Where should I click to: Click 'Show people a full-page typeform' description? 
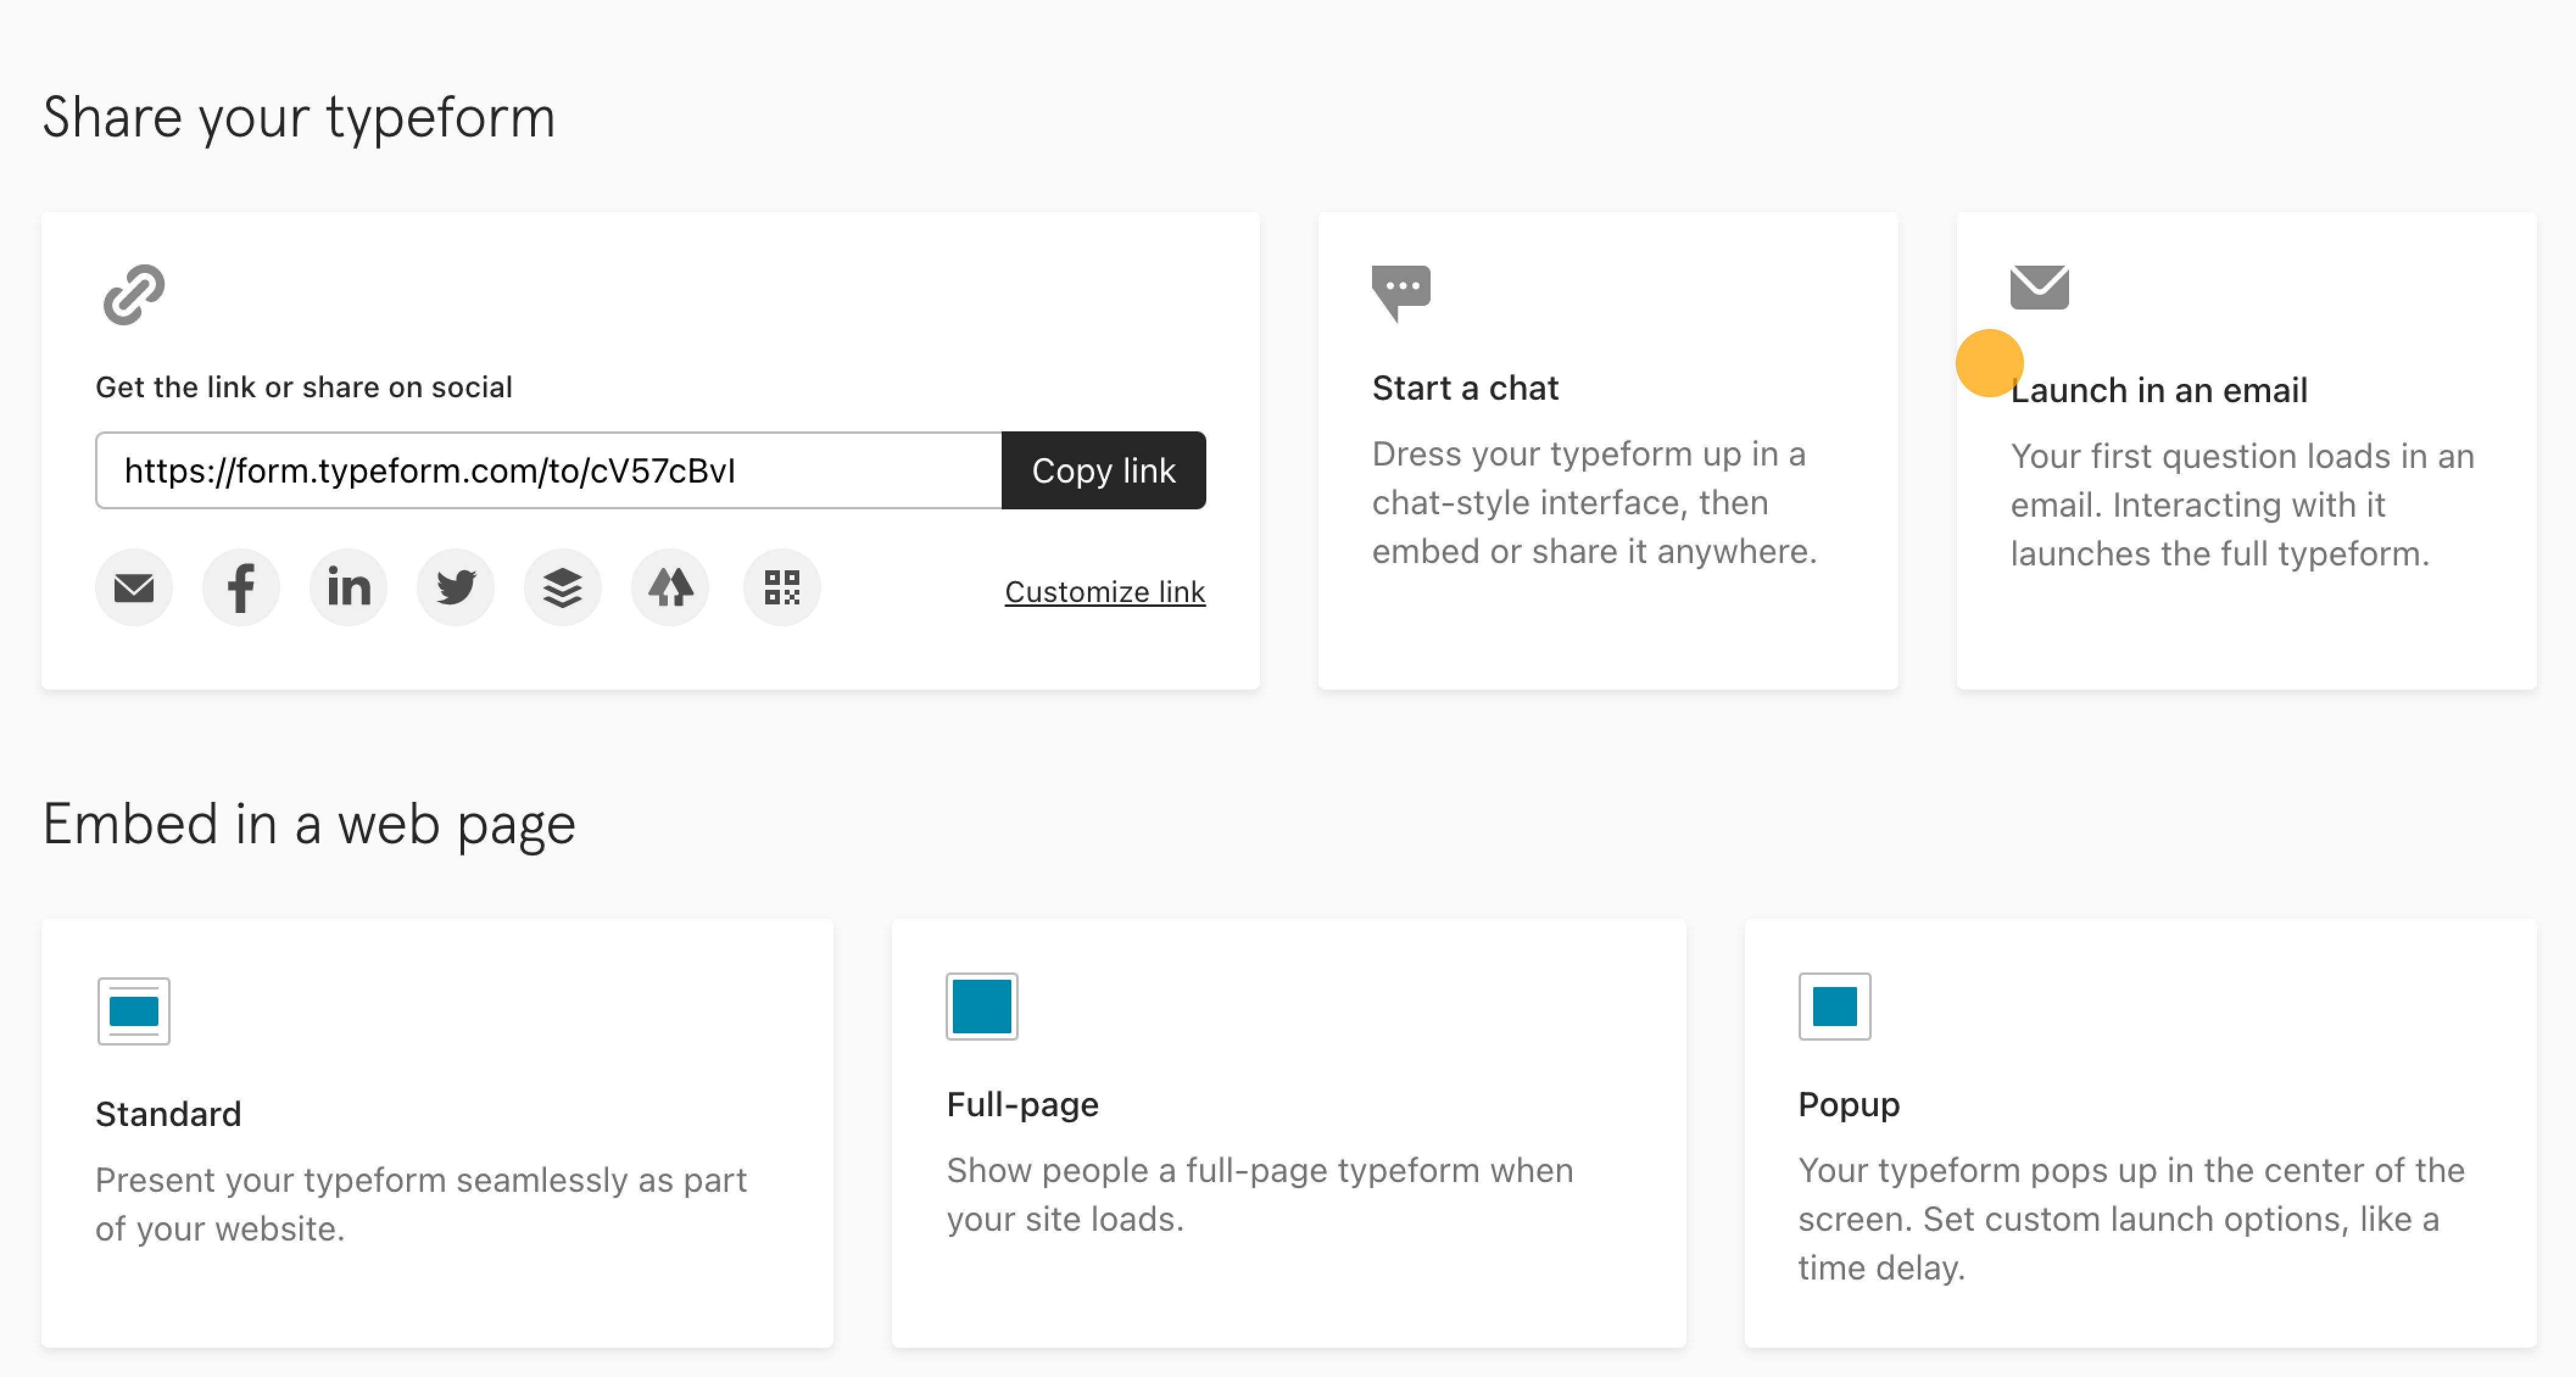coord(1260,1194)
